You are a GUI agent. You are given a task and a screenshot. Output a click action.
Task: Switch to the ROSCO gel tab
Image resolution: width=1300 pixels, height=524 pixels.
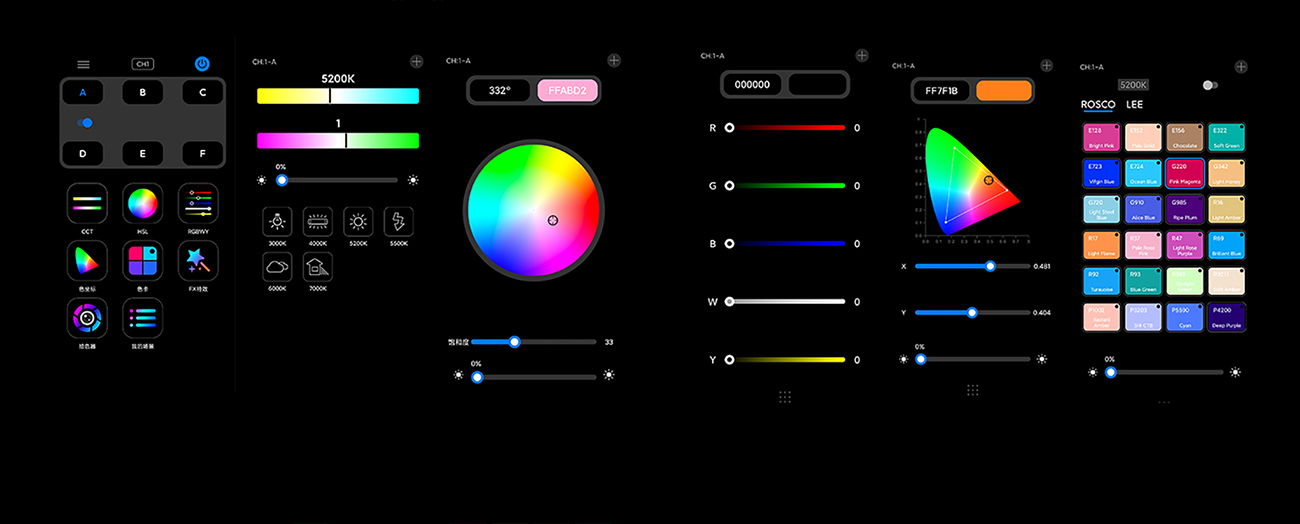click(x=1097, y=104)
